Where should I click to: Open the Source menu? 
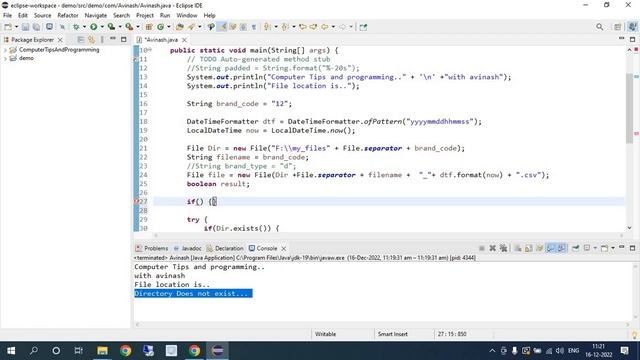click(x=42, y=16)
